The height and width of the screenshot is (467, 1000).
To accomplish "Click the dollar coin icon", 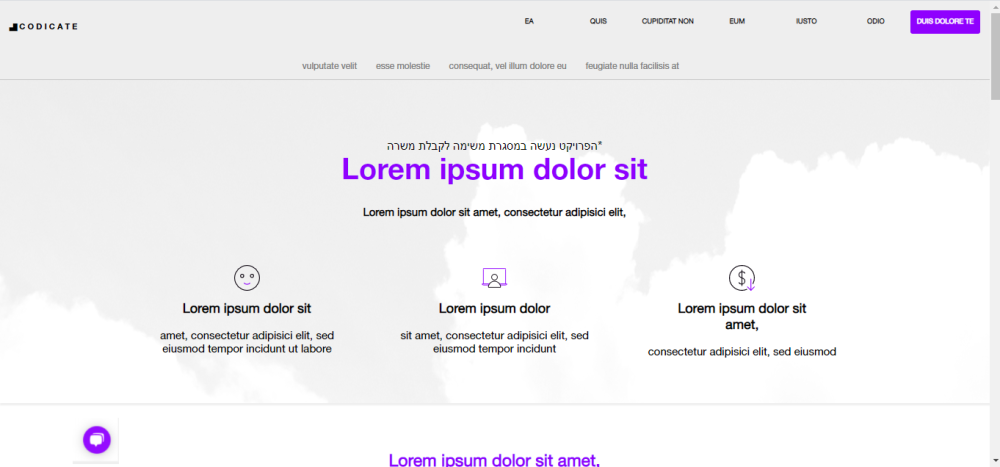I will point(742,278).
